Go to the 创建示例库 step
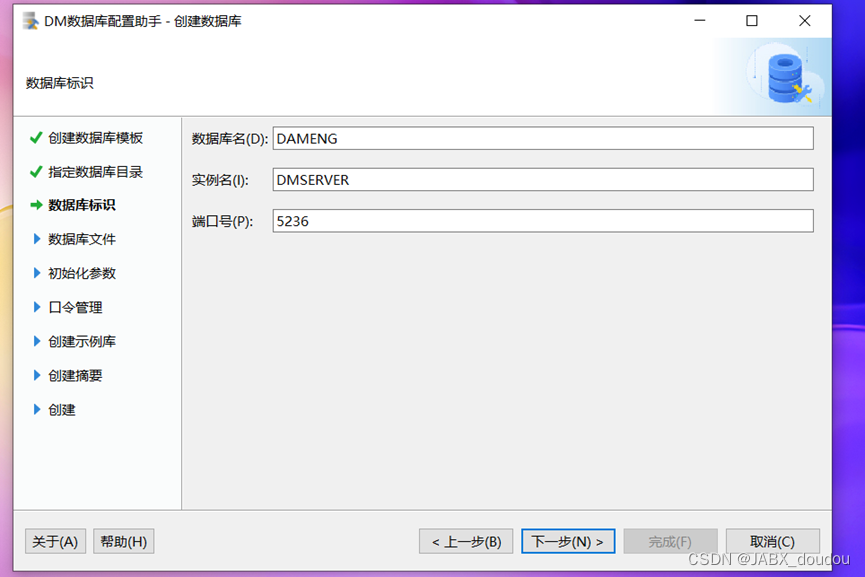 coord(82,341)
